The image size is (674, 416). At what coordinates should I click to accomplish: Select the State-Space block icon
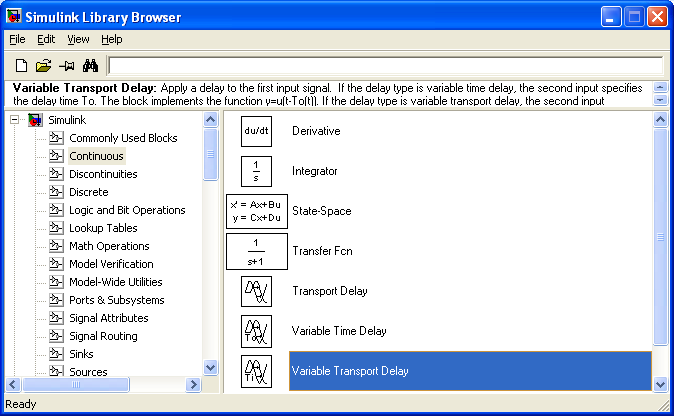(x=257, y=211)
